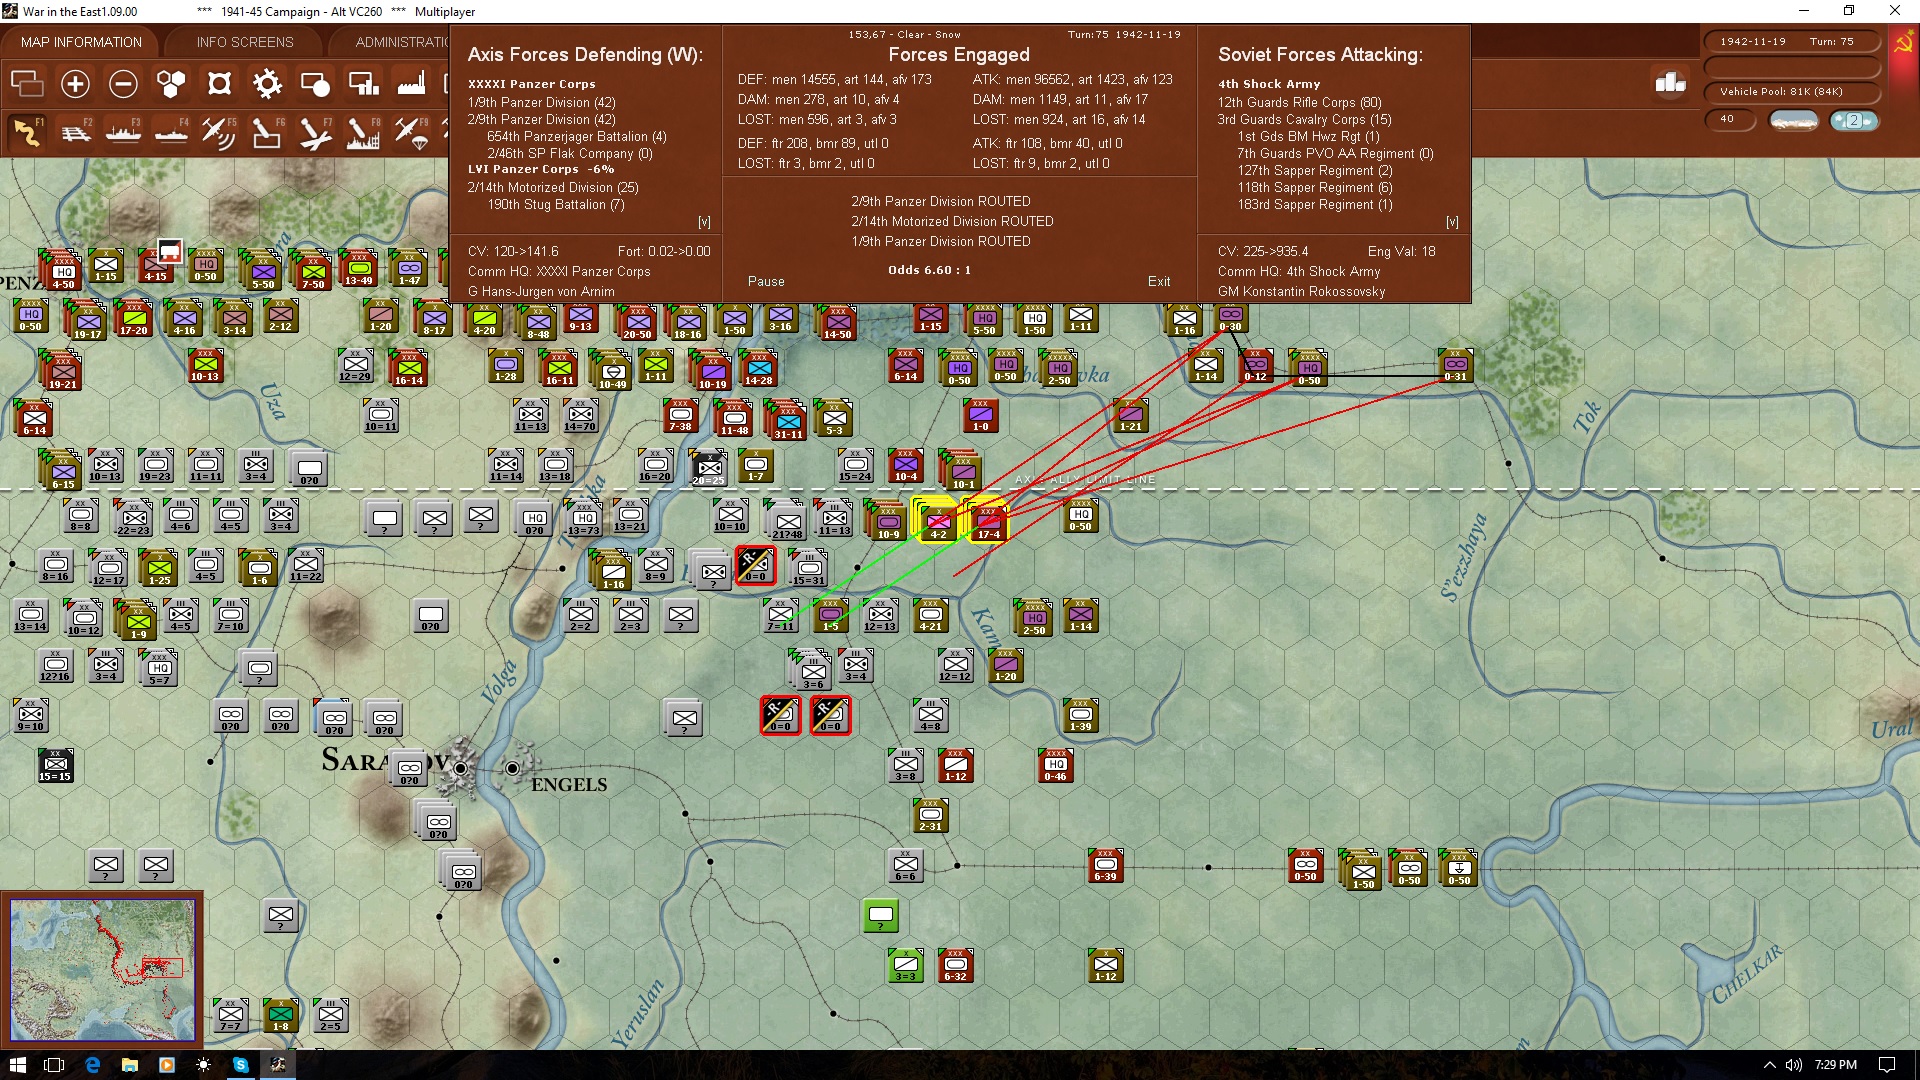Viewport: 1920px width, 1080px height.
Task: Select the F9 air transport mode
Action: tap(411, 133)
